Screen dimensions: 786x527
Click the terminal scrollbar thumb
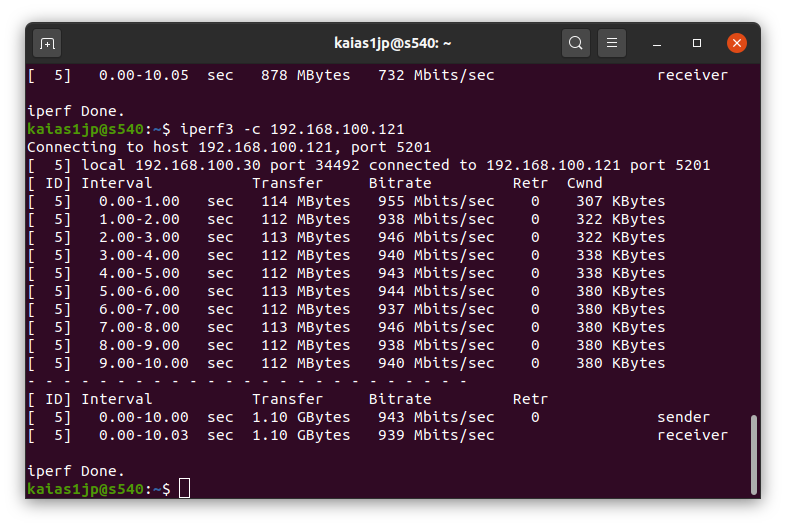[753, 454]
